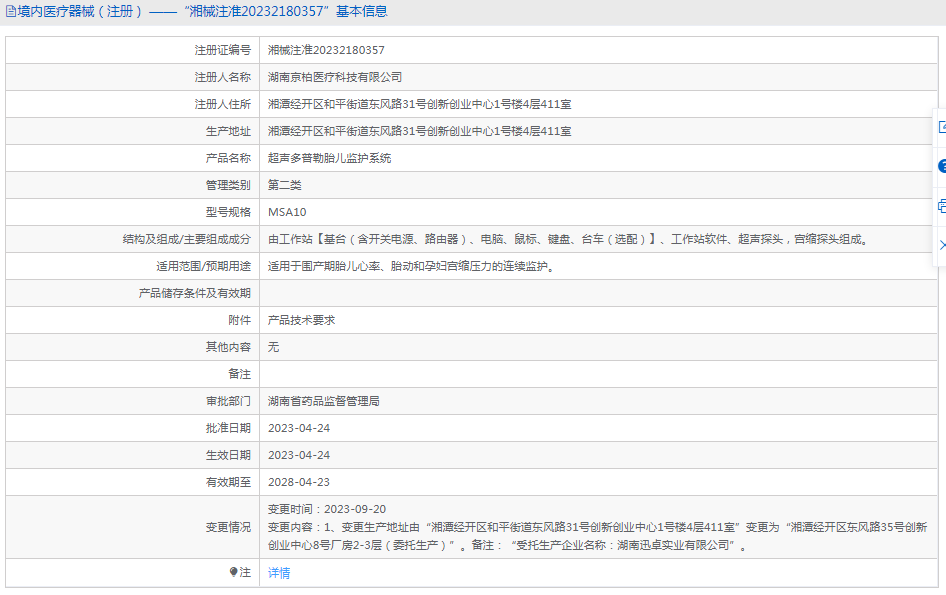
Task: Click the document icon before the page title
Action: click(x=11, y=11)
